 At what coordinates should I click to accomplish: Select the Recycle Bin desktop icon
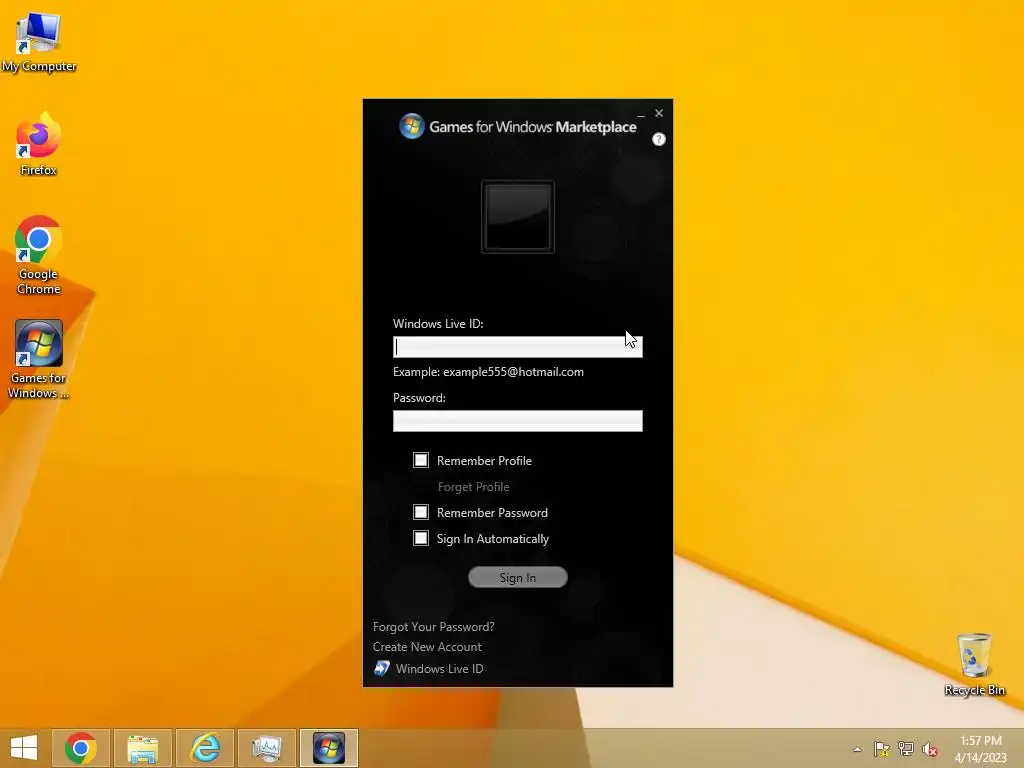[x=974, y=664]
